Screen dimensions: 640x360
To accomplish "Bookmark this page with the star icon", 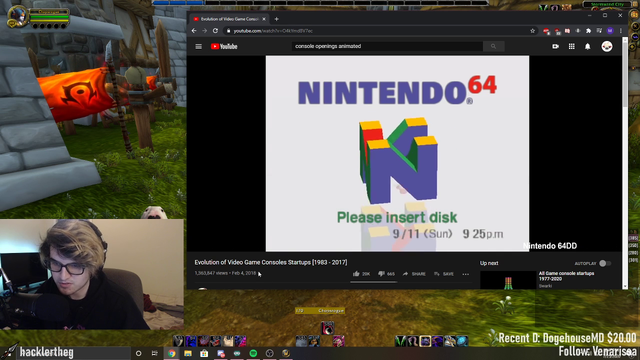I will tap(532, 31).
